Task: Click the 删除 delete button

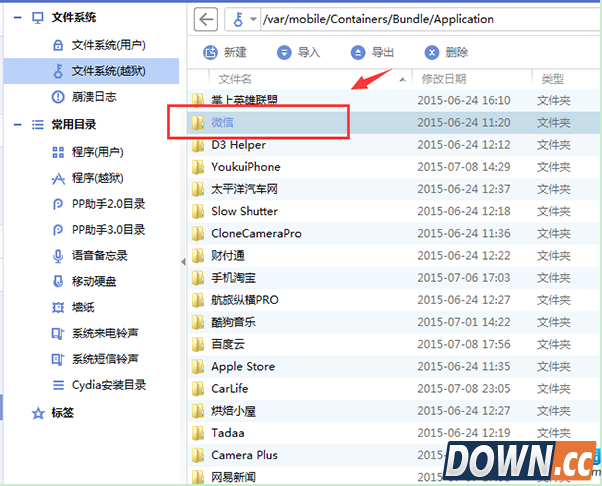Action: (x=447, y=52)
